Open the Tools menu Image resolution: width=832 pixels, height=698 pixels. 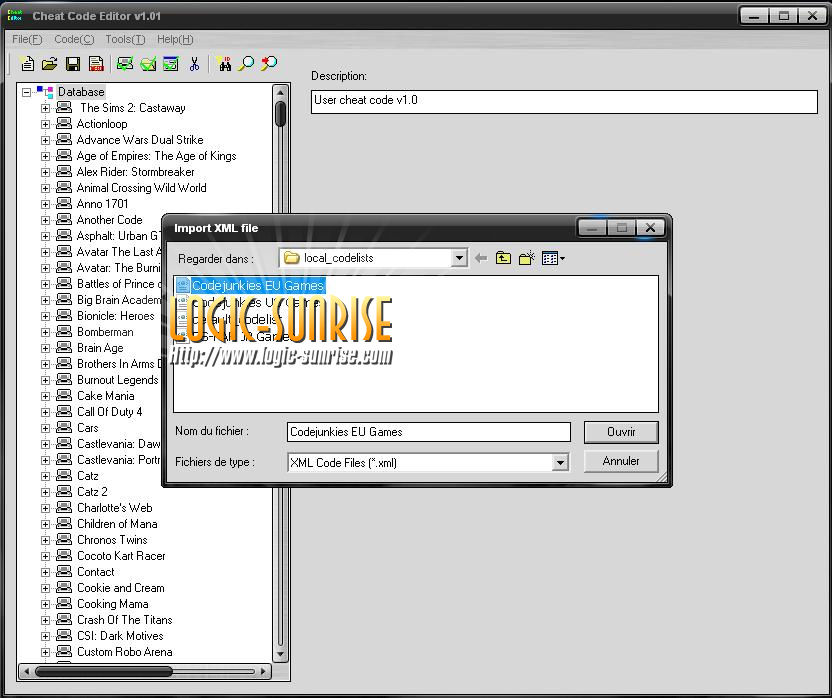coord(124,39)
